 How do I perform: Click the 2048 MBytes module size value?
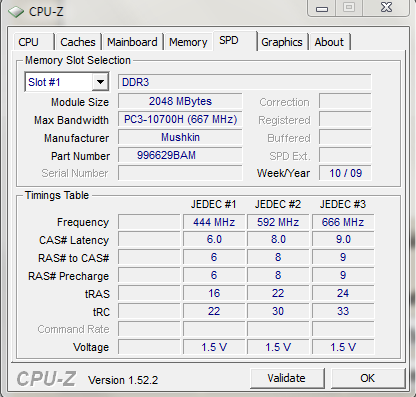click(x=180, y=101)
